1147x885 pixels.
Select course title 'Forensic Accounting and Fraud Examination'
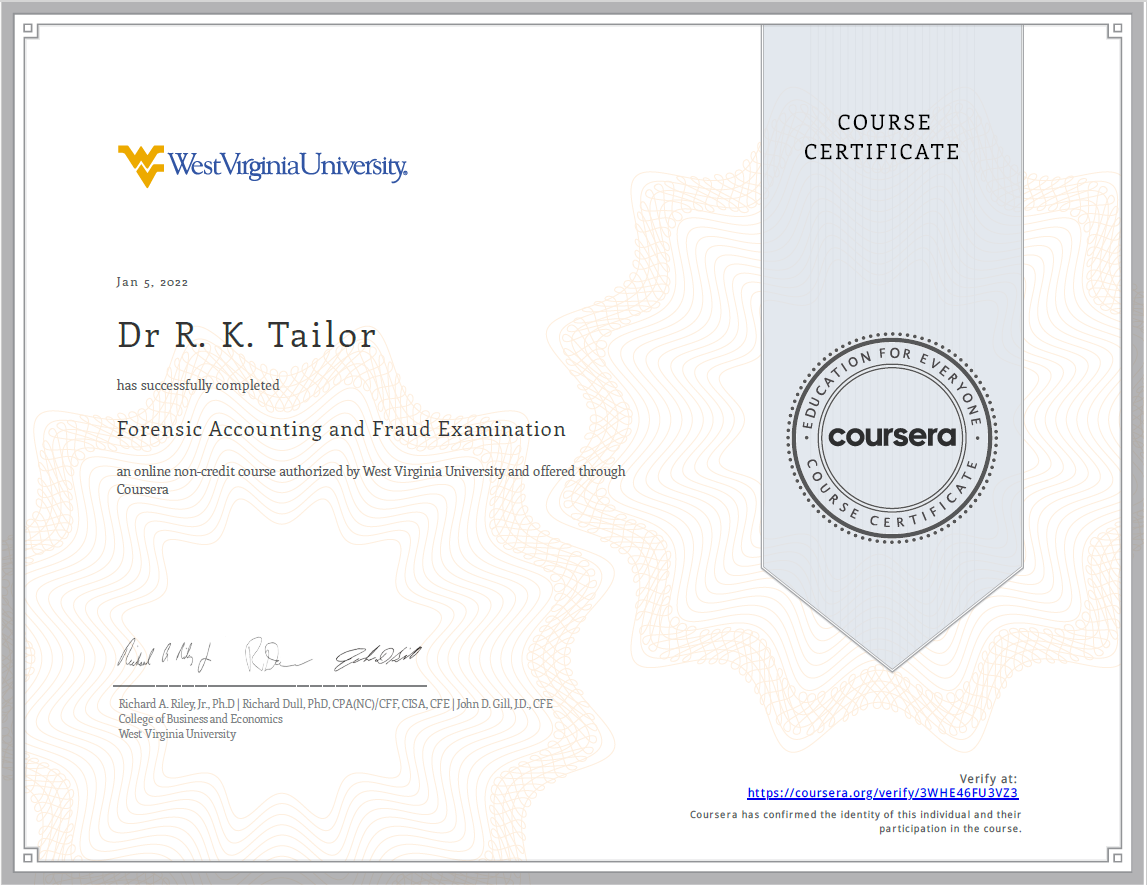[341, 429]
